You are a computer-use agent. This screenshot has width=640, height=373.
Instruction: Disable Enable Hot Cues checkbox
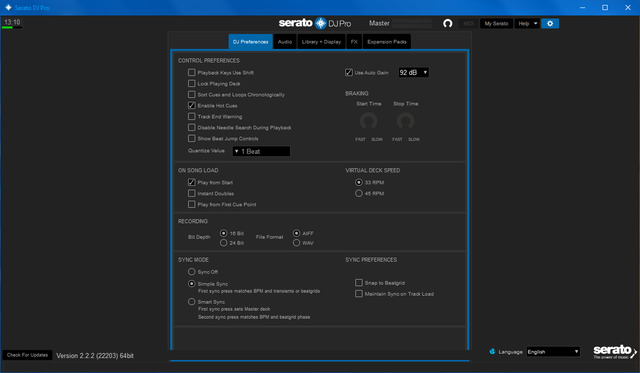click(191, 105)
